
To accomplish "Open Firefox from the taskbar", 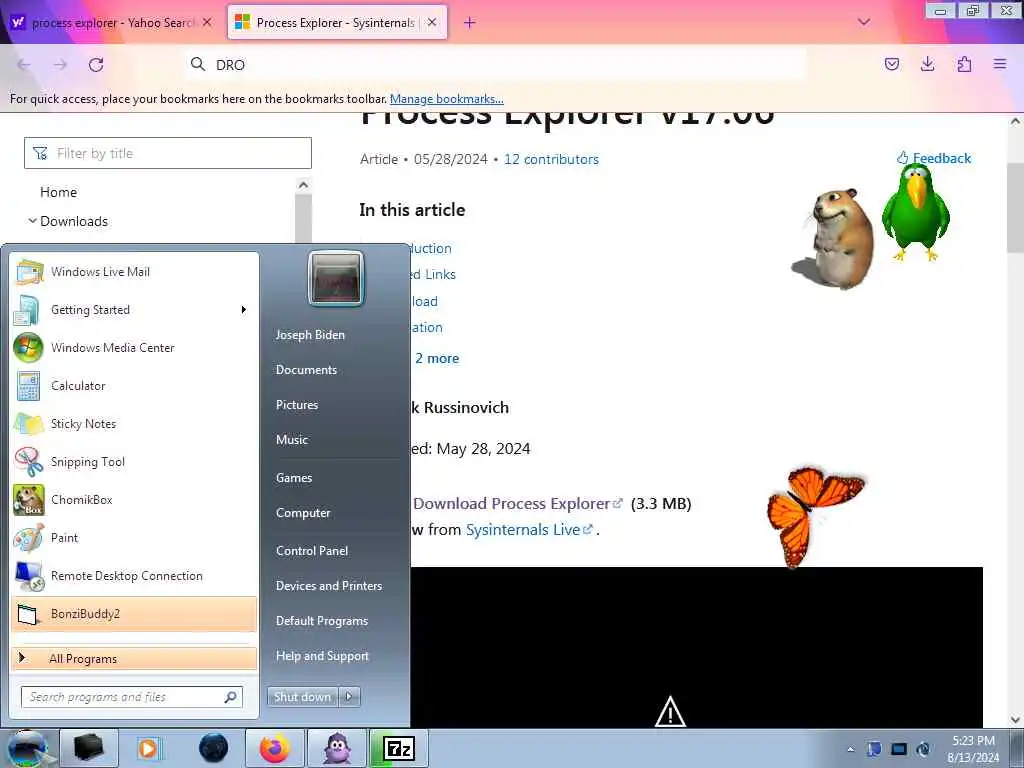I will 275,748.
